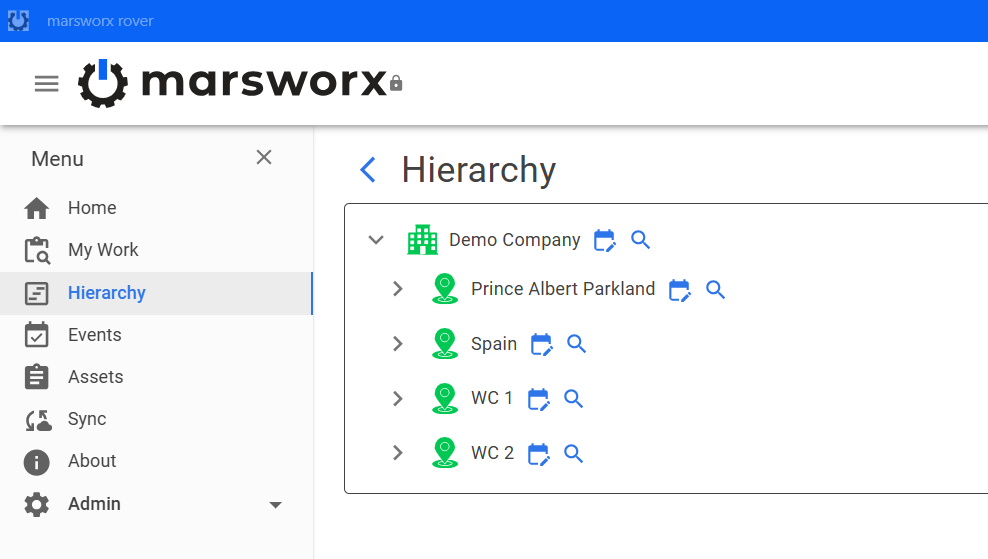The height and width of the screenshot is (559, 988).
Task: Search within WC 2 using magnifier
Action: pos(573,454)
